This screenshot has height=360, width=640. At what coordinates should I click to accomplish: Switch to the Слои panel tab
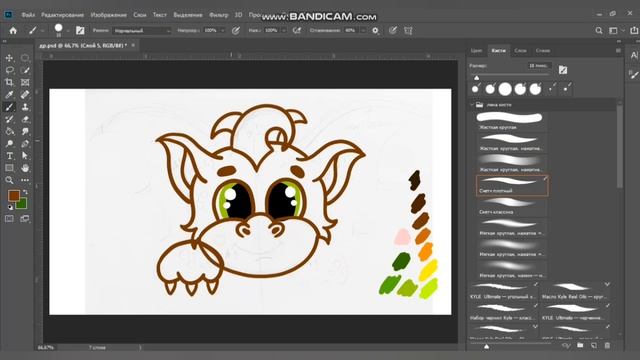[x=520, y=51]
